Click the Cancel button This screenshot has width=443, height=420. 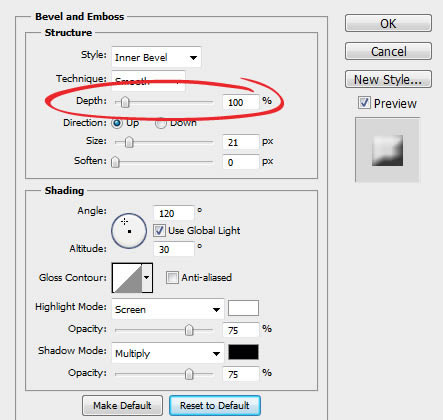(x=388, y=51)
